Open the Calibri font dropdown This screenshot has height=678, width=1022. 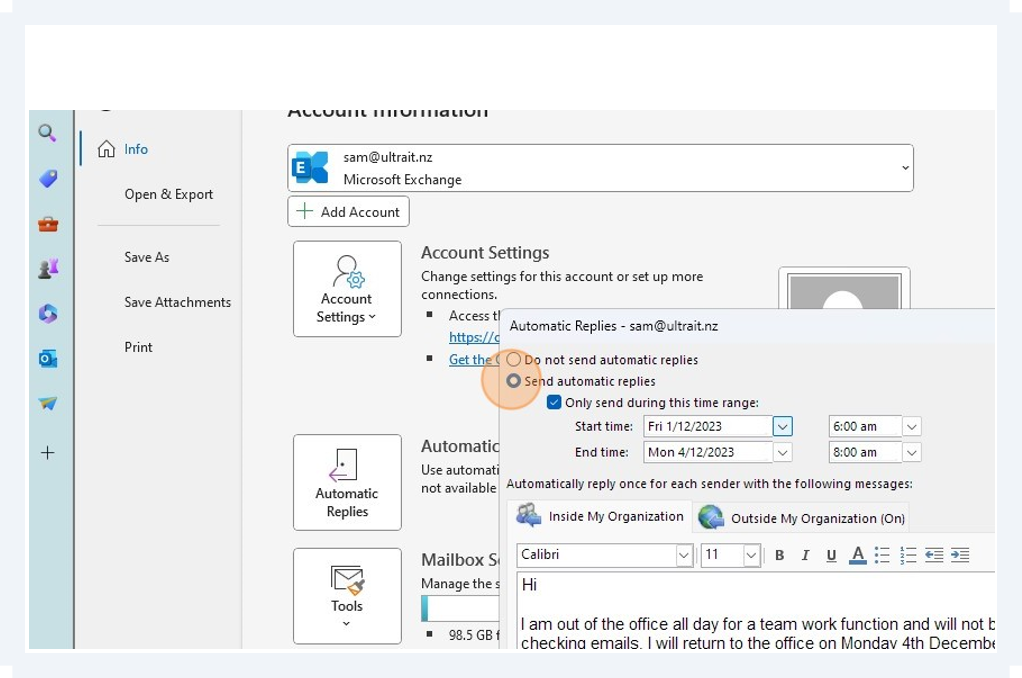(x=683, y=555)
